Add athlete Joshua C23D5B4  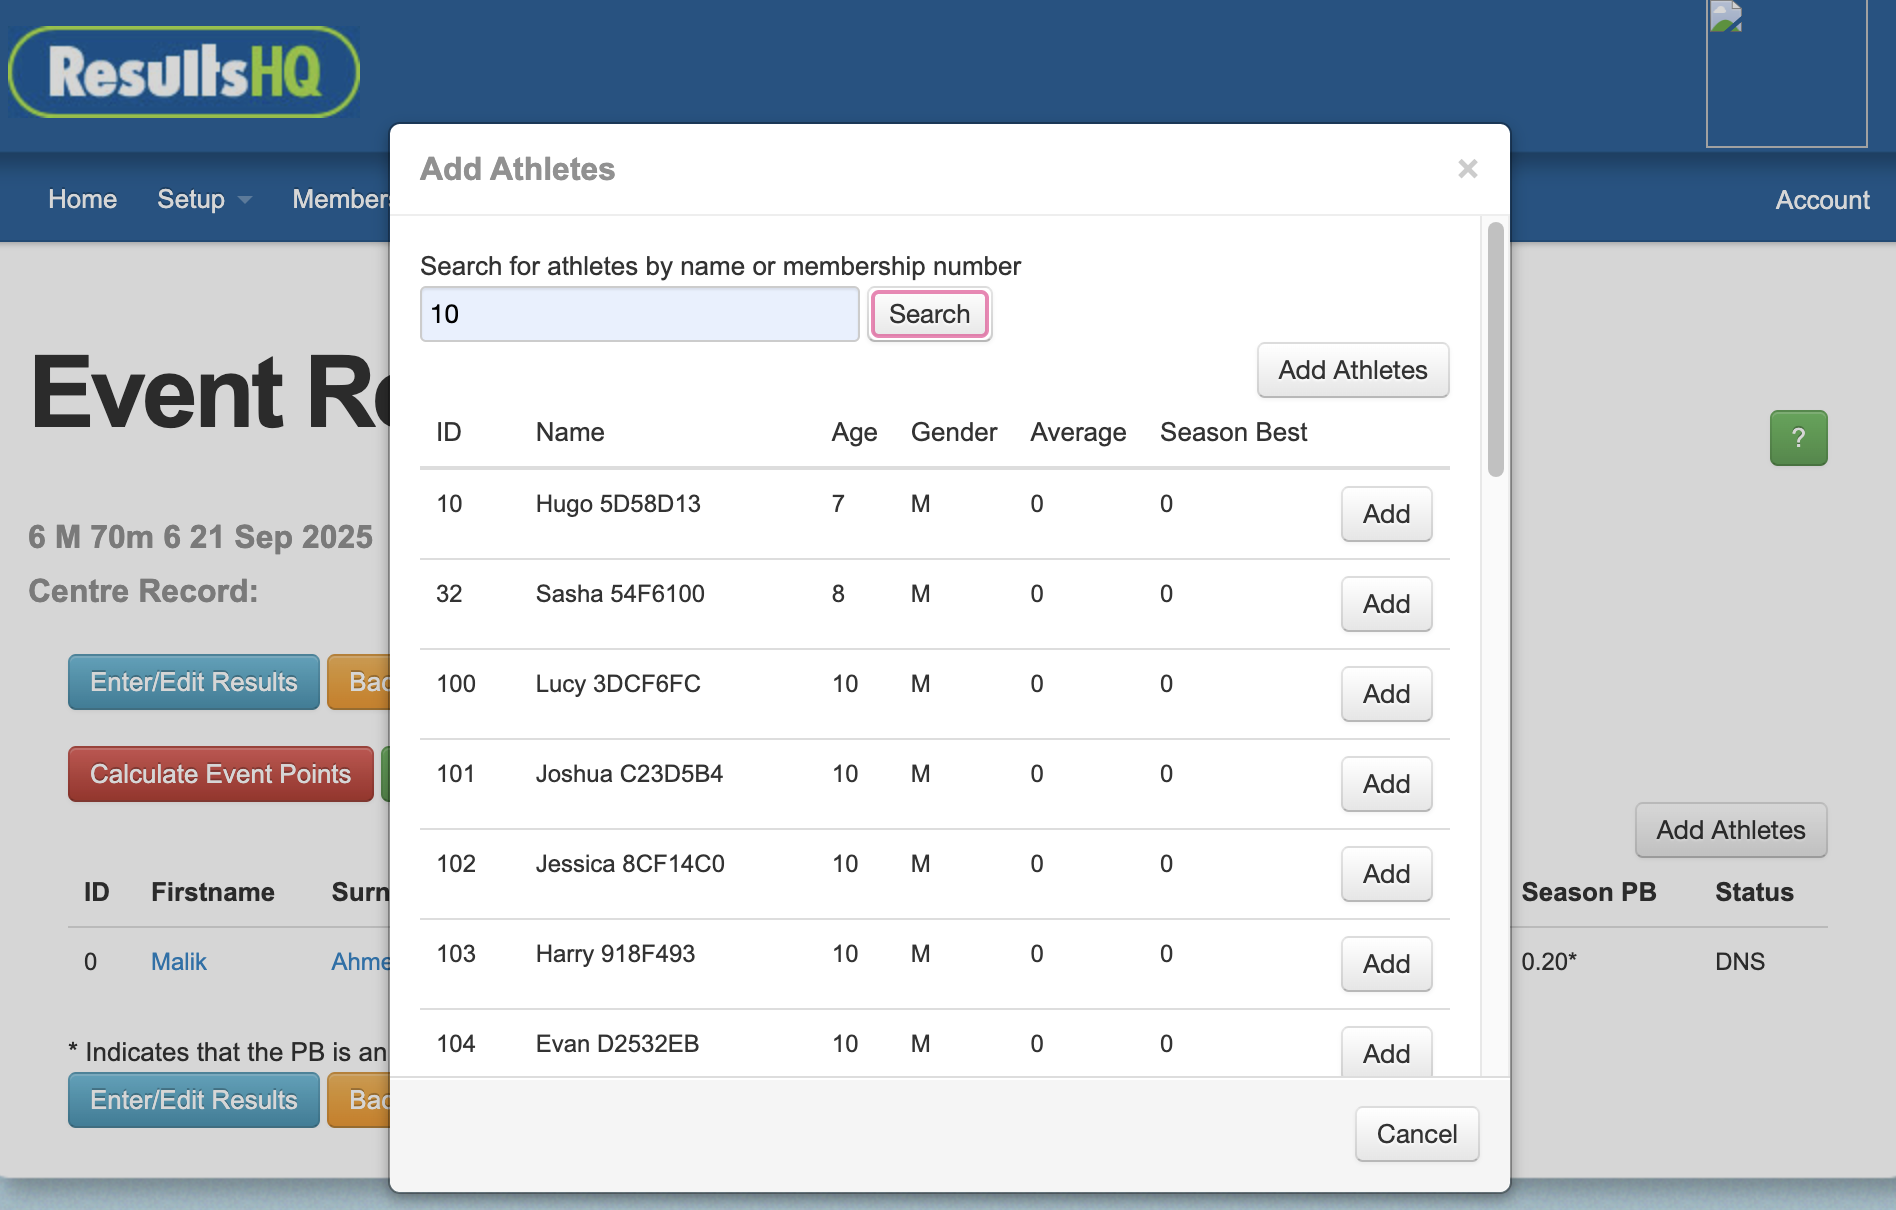[x=1386, y=784]
